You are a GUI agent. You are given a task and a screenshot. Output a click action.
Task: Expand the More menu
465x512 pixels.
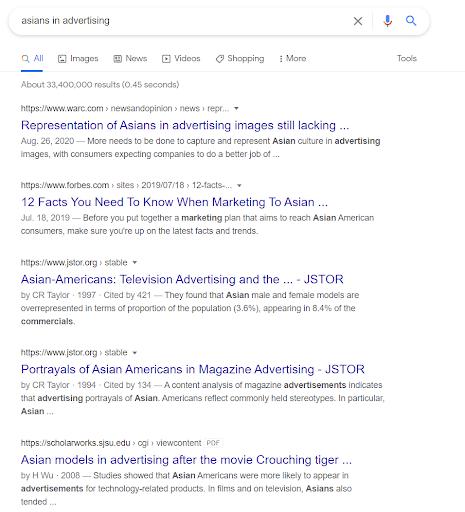293,59
